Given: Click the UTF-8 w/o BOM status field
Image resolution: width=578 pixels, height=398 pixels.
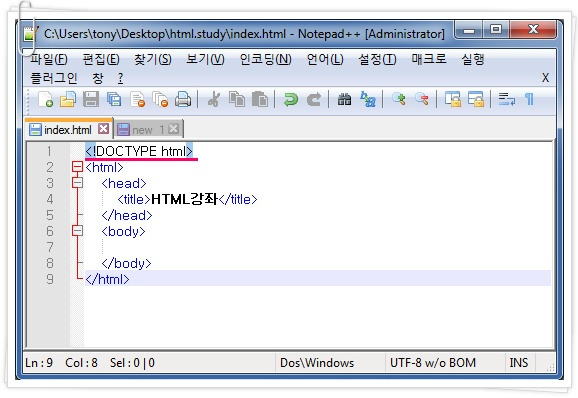Looking at the screenshot, I should (445, 363).
